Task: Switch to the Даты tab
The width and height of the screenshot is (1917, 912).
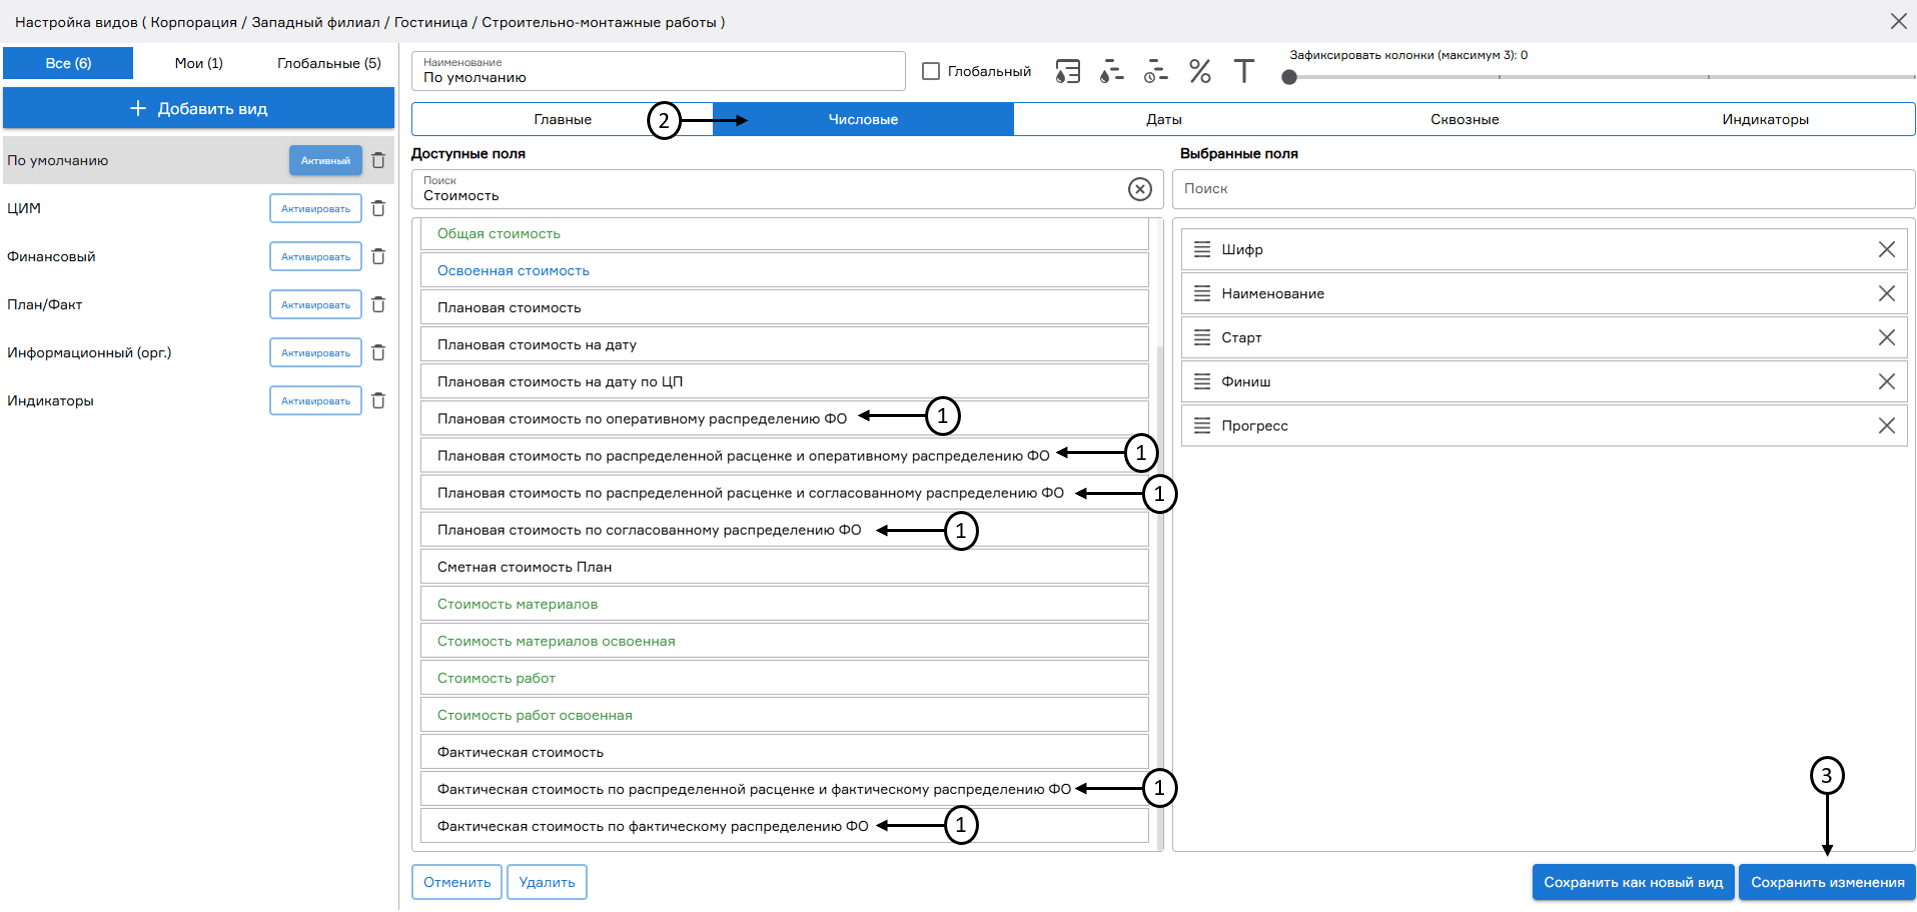Action: point(1163,119)
